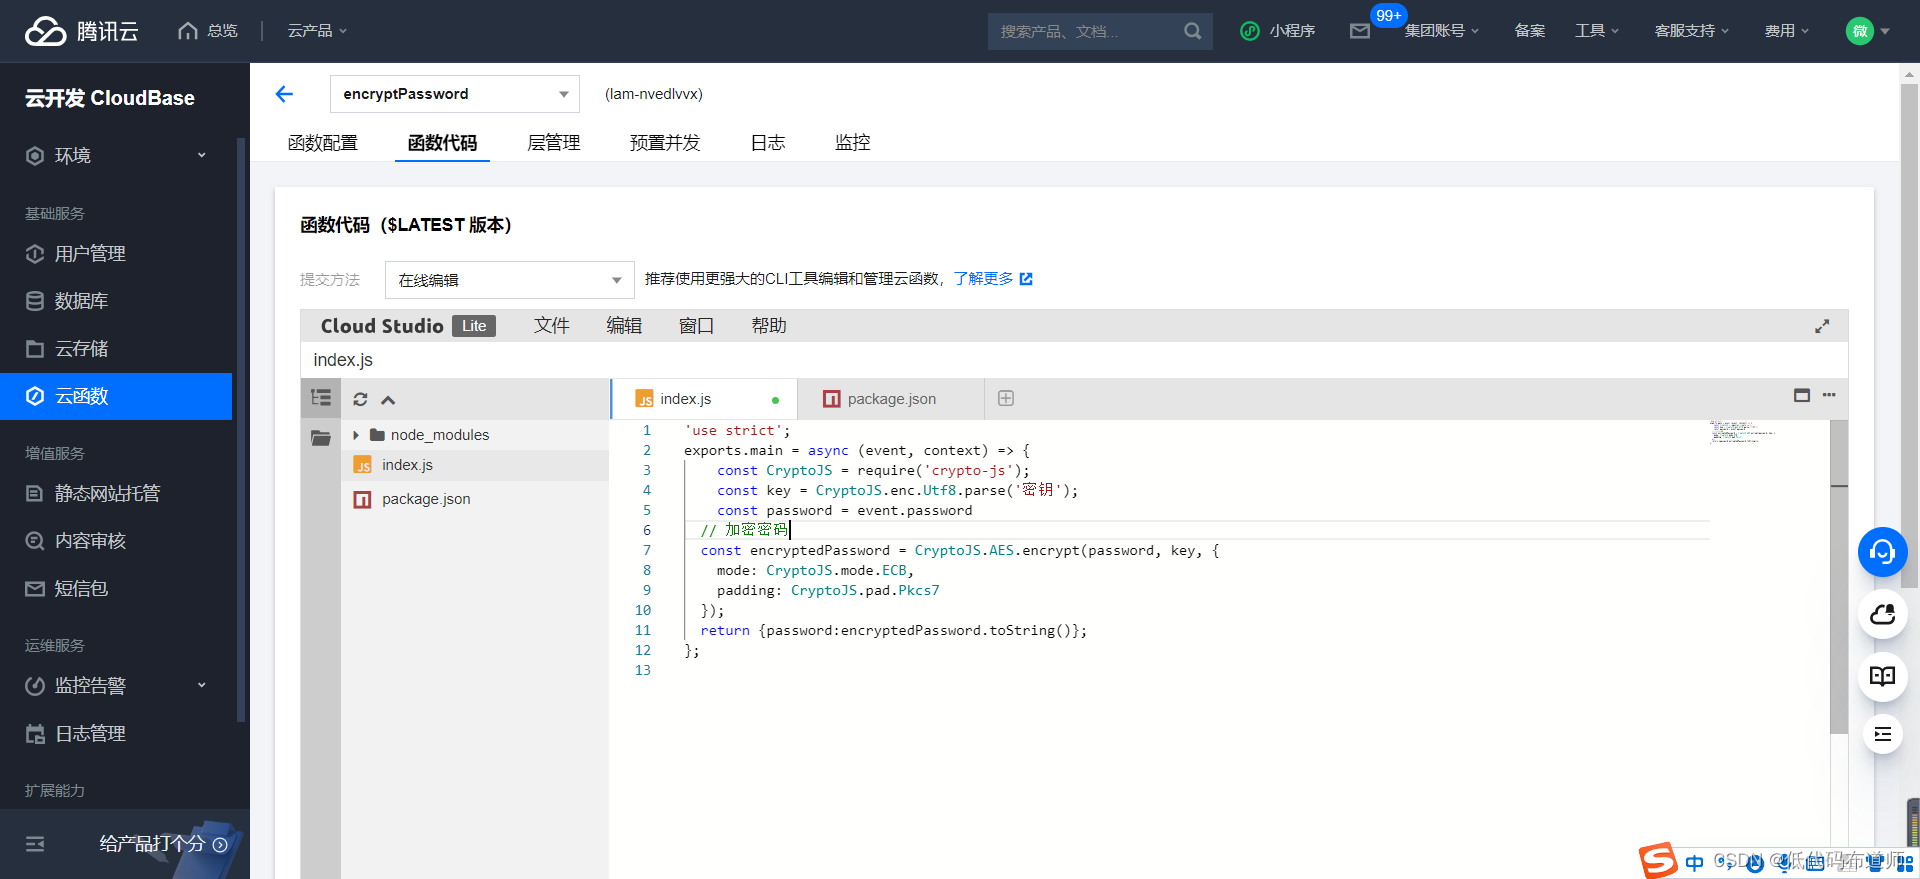
Task: Open the editor more options ellipsis
Action: (x=1829, y=395)
